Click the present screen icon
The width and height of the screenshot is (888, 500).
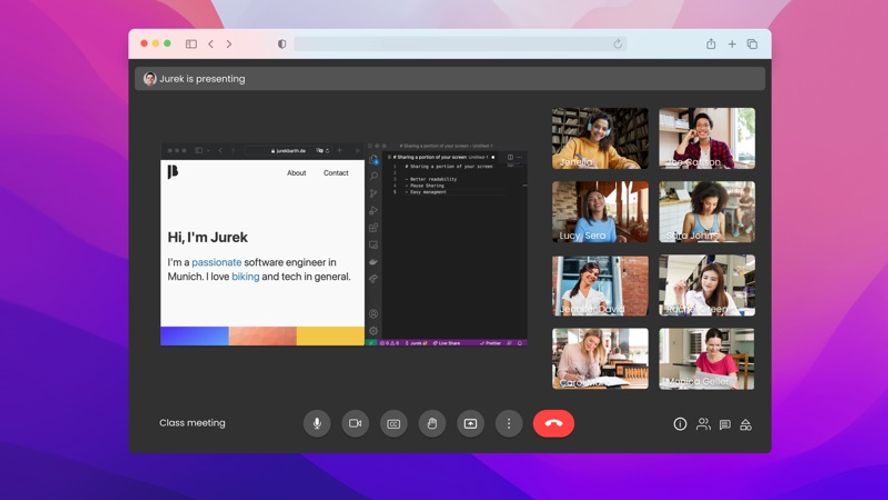470,423
